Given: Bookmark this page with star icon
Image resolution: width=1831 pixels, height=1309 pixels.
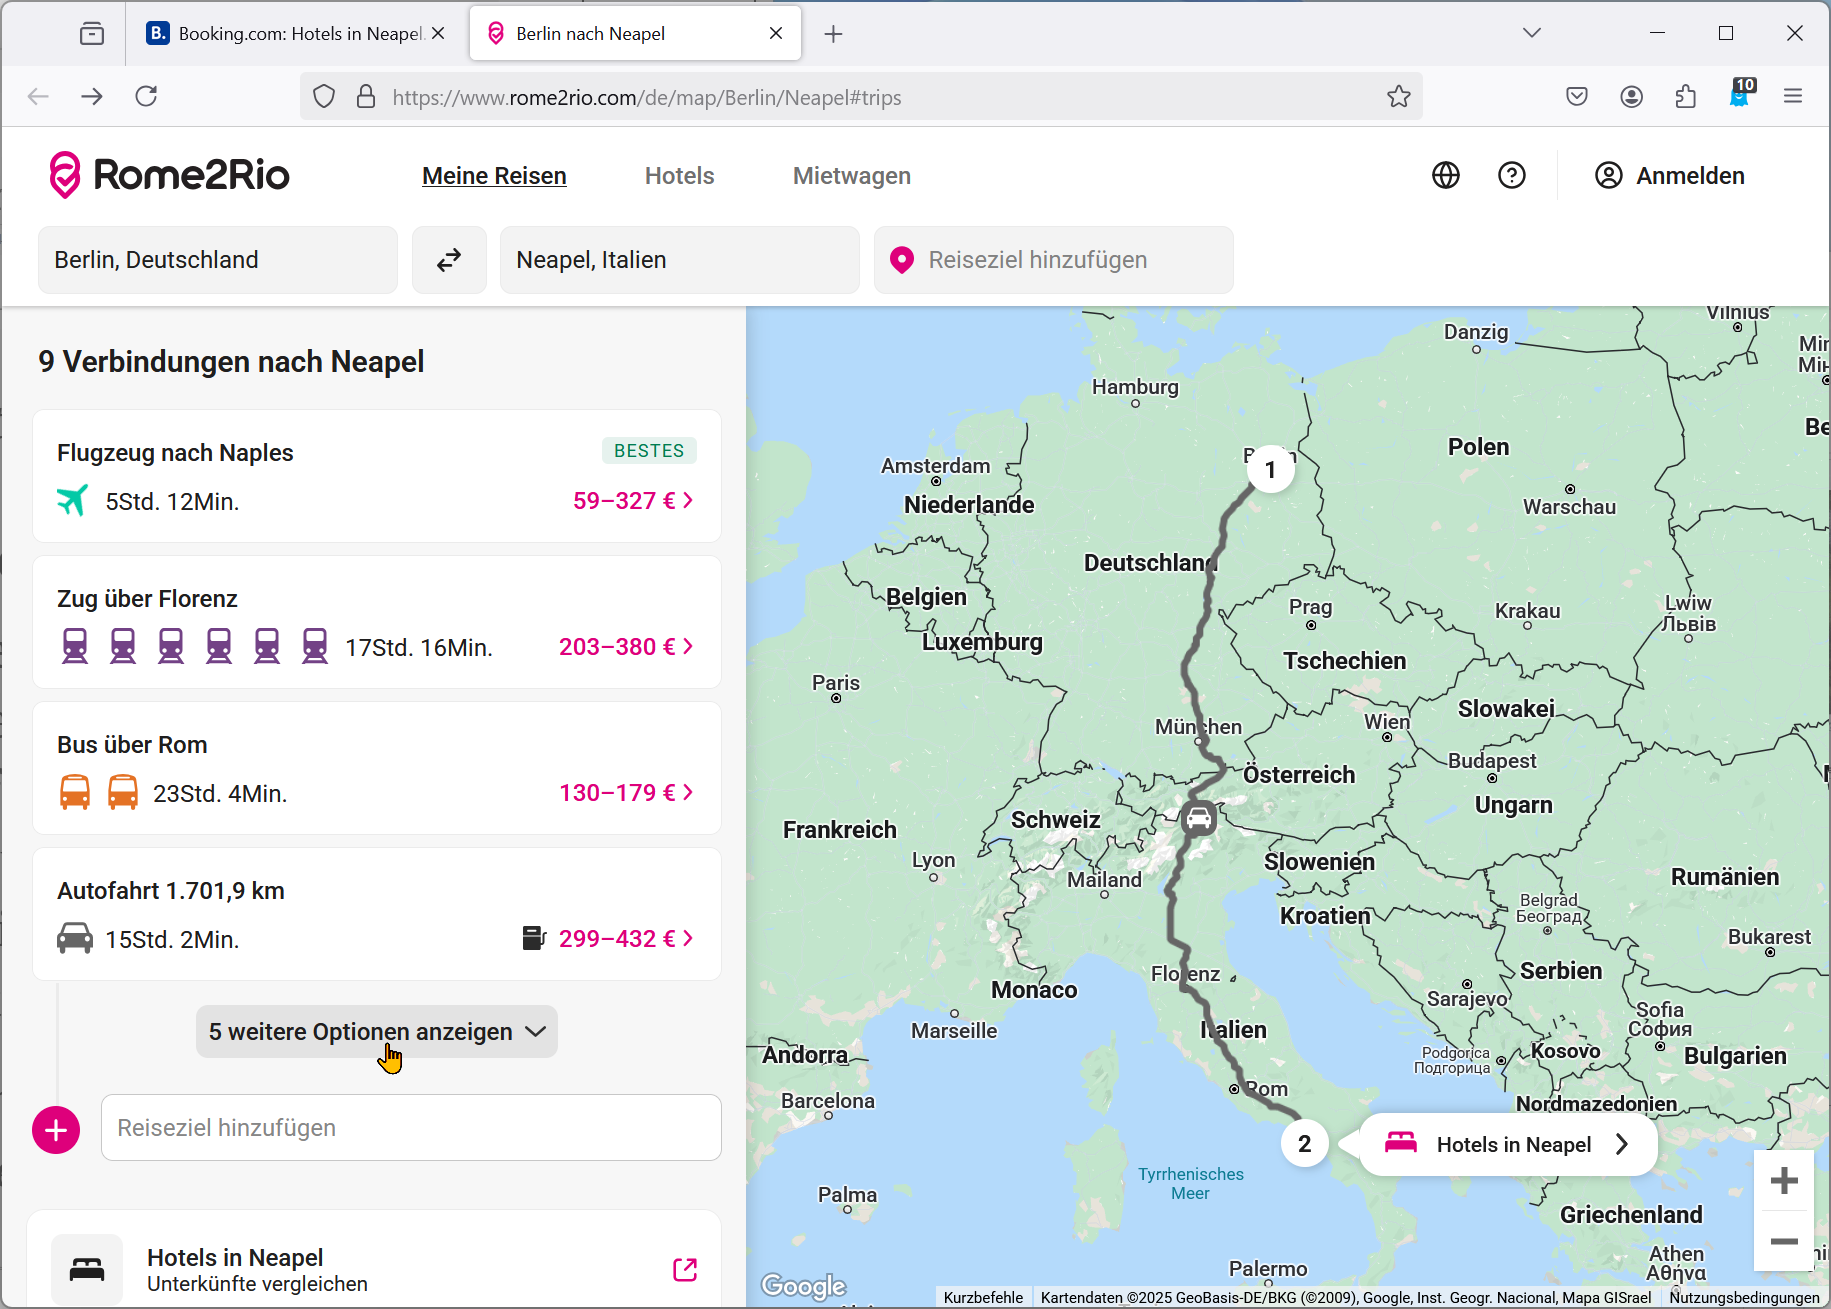Looking at the screenshot, I should point(1399,97).
